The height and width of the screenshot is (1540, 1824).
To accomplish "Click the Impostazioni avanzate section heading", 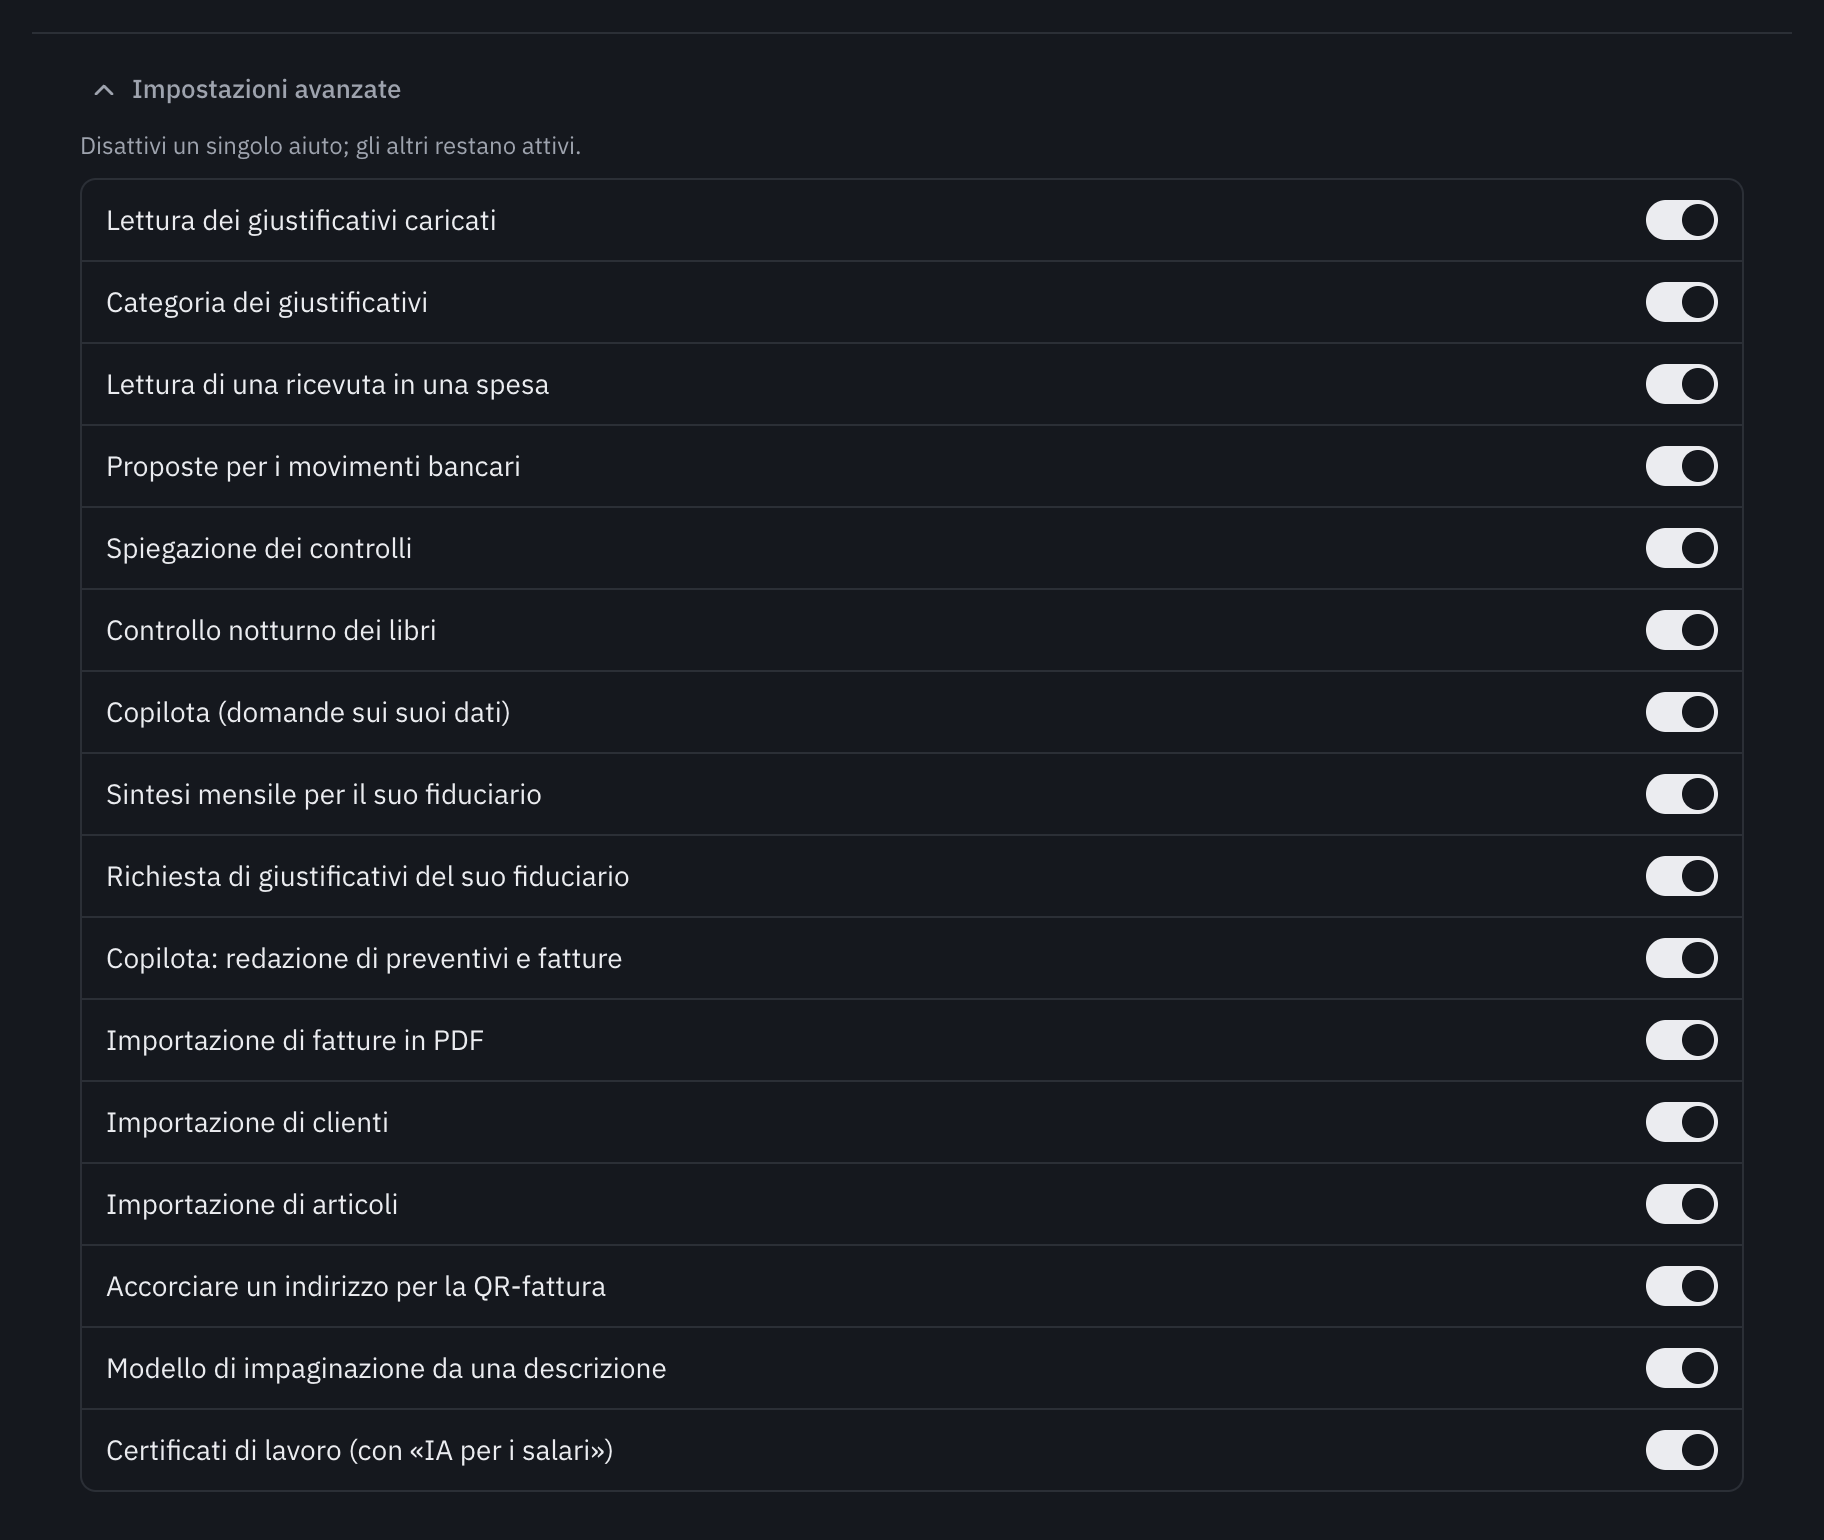I will pos(266,90).
